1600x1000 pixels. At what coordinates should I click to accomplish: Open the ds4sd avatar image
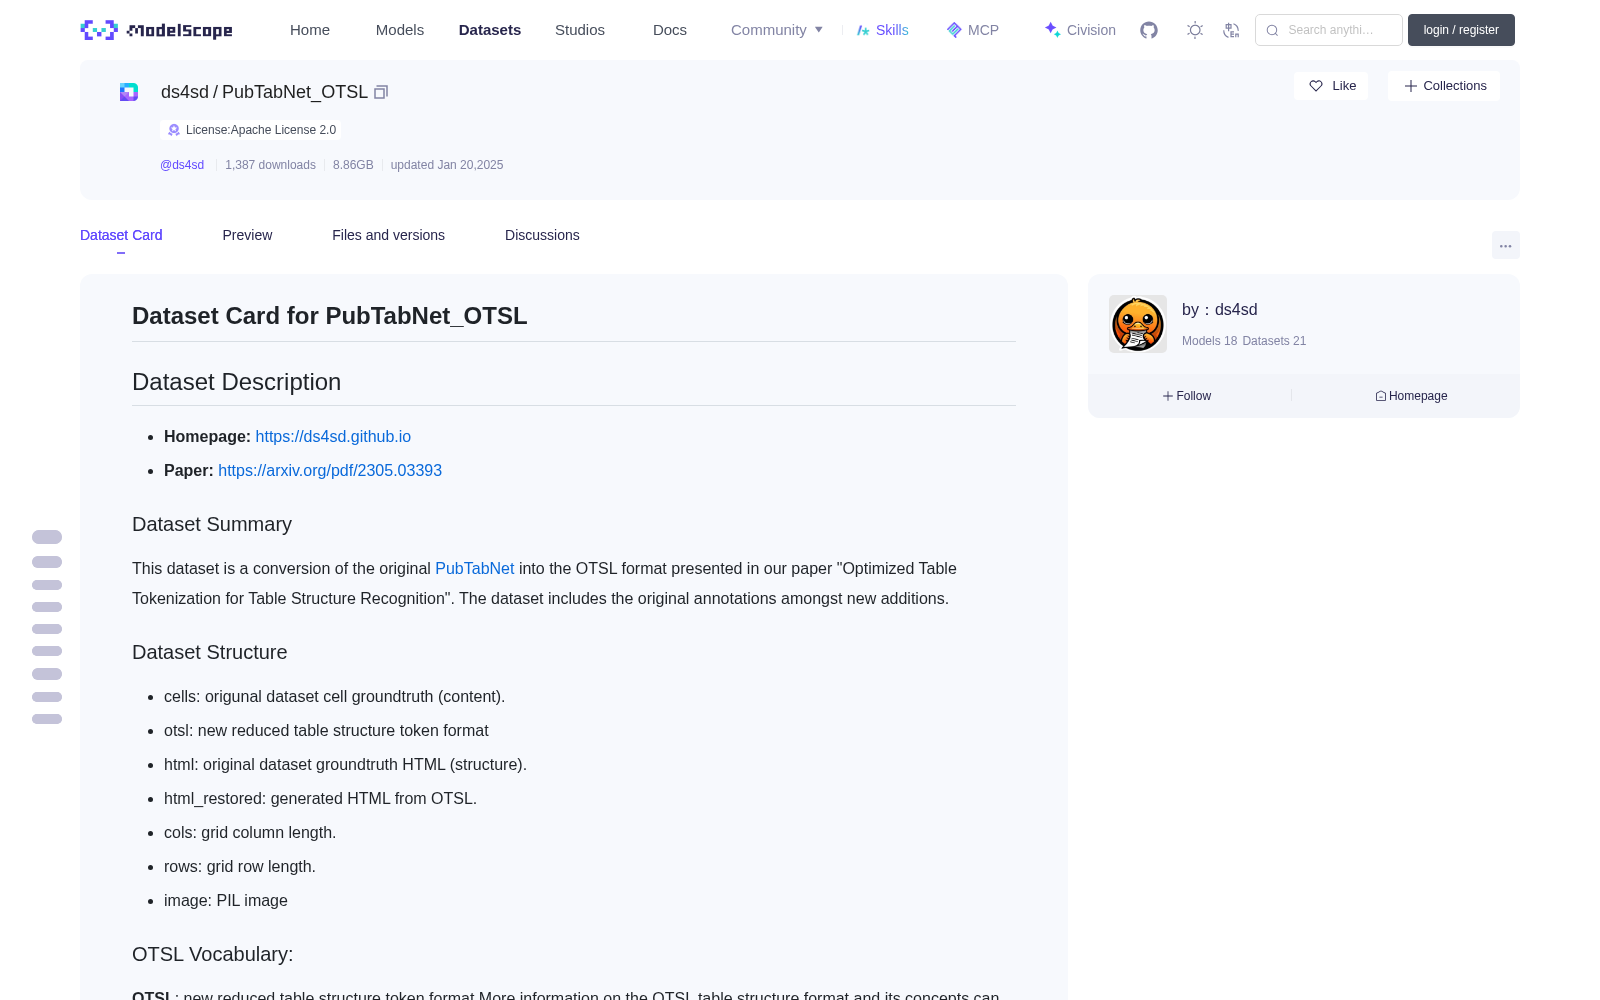[1138, 324]
